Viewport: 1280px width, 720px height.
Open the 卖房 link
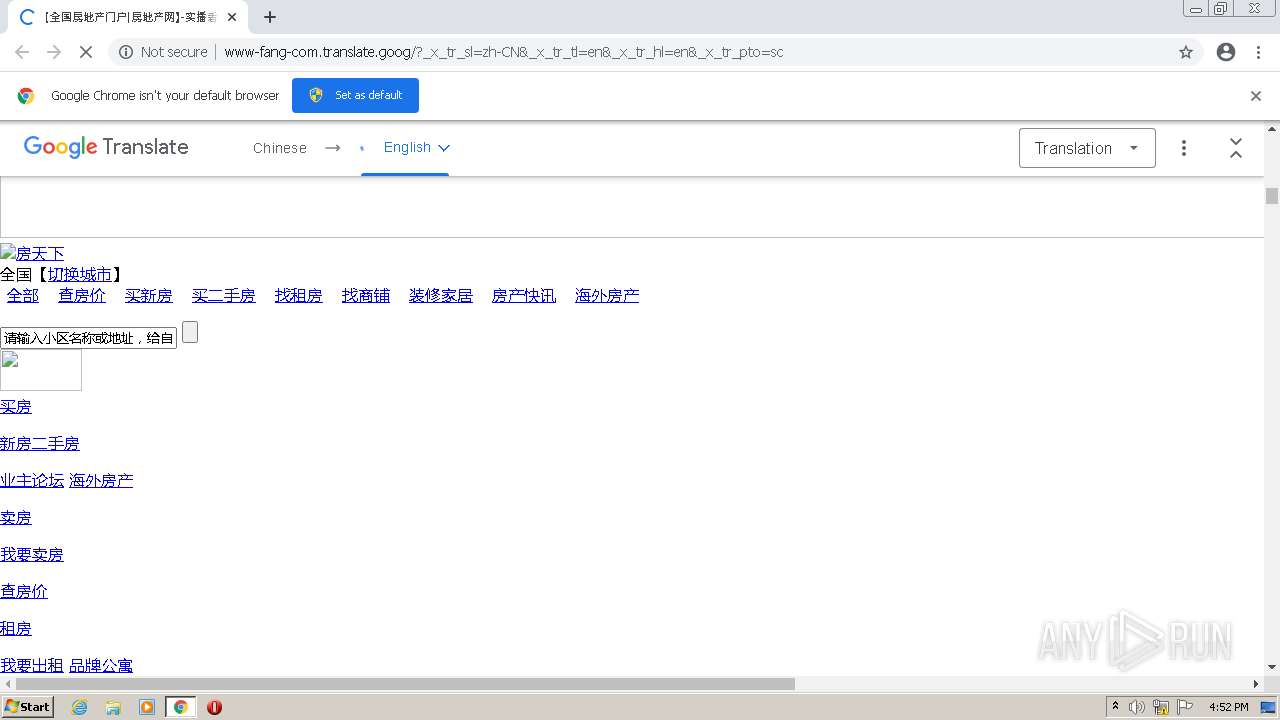point(16,518)
